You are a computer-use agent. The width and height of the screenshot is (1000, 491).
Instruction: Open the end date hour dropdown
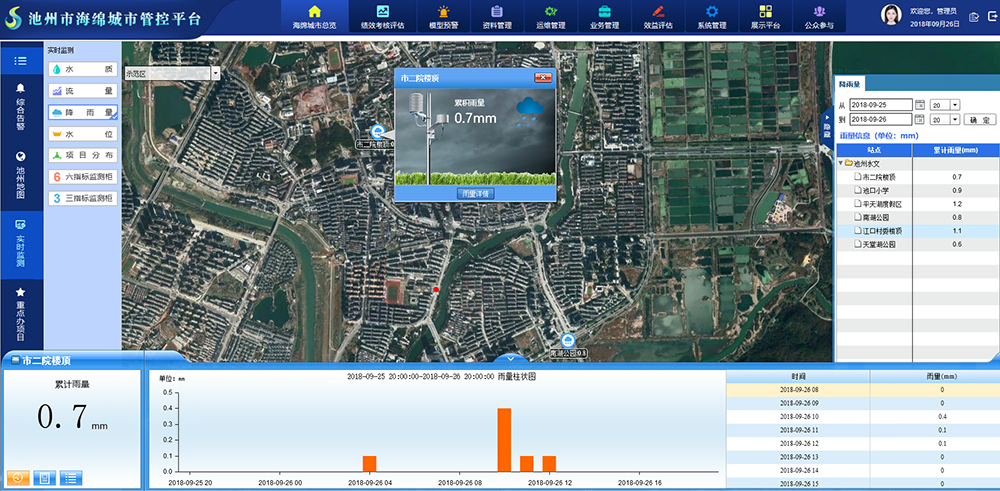955,120
